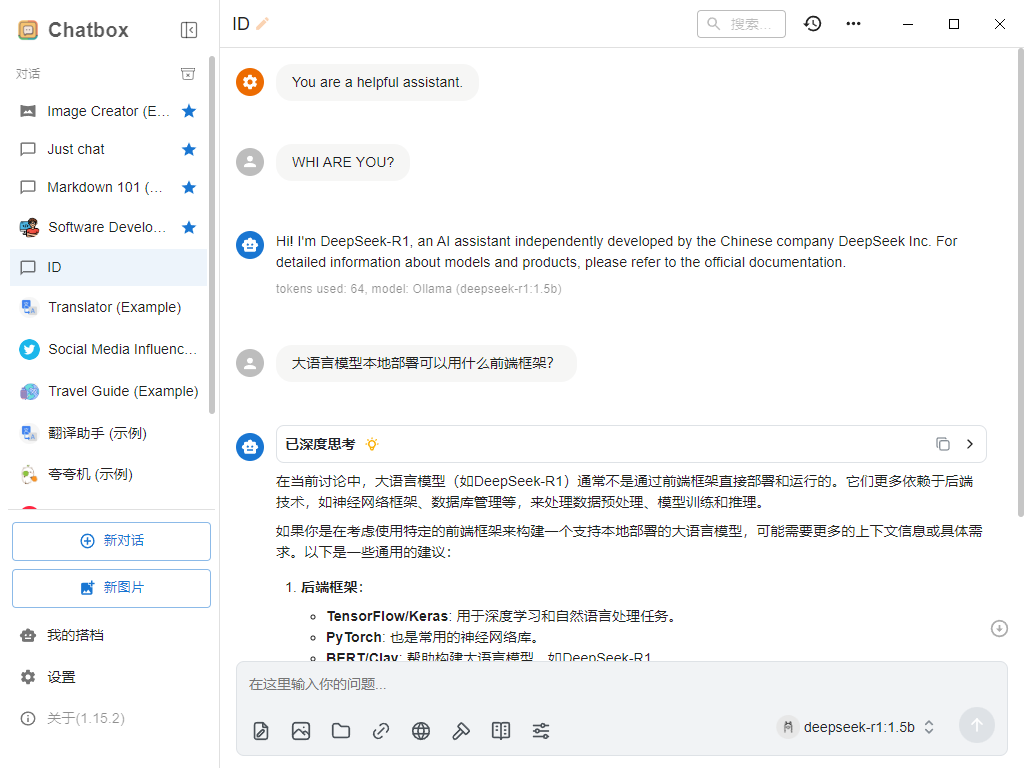Open the knowledge base book icon
Viewport: 1024px width, 768px height.
(x=501, y=731)
